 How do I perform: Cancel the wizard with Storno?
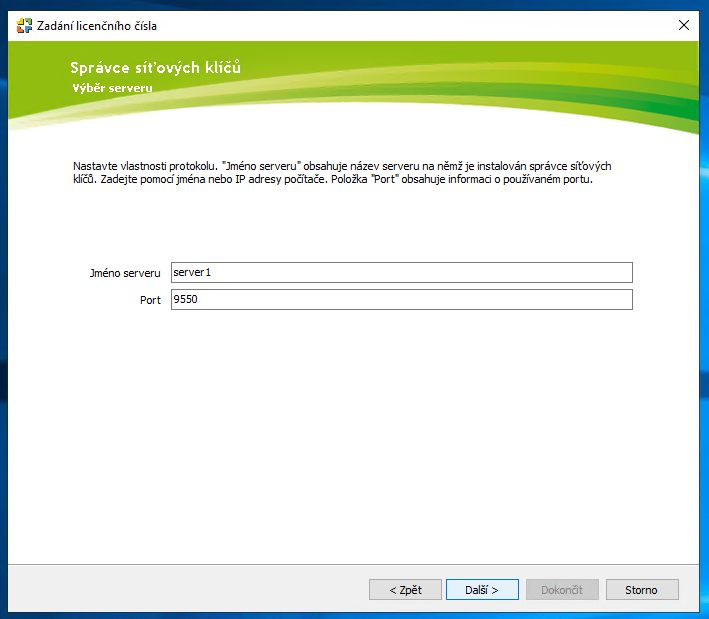click(641, 590)
